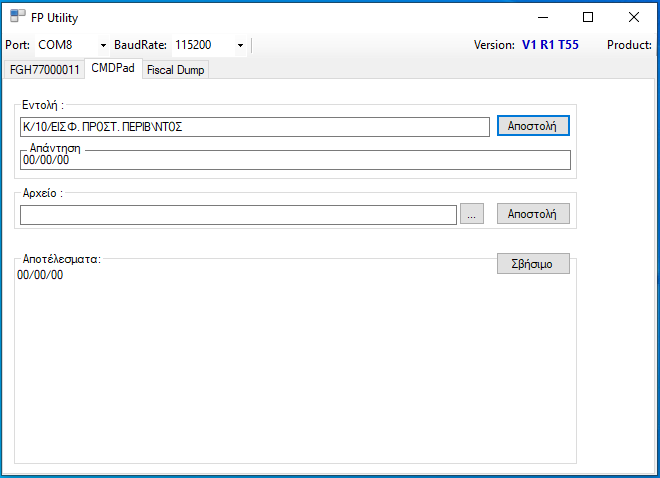Maximize the FP Utility window

588,17
